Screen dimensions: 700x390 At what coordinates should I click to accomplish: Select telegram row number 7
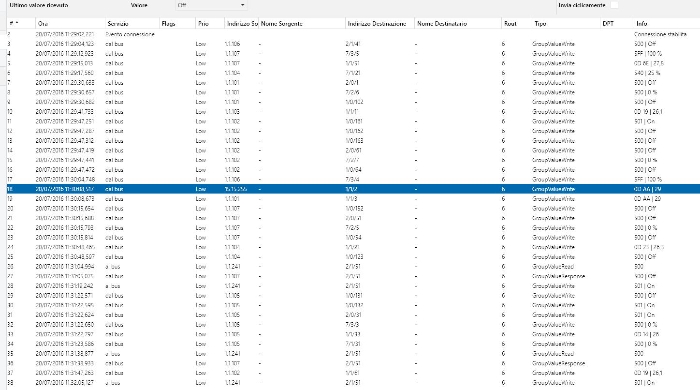(353, 83)
